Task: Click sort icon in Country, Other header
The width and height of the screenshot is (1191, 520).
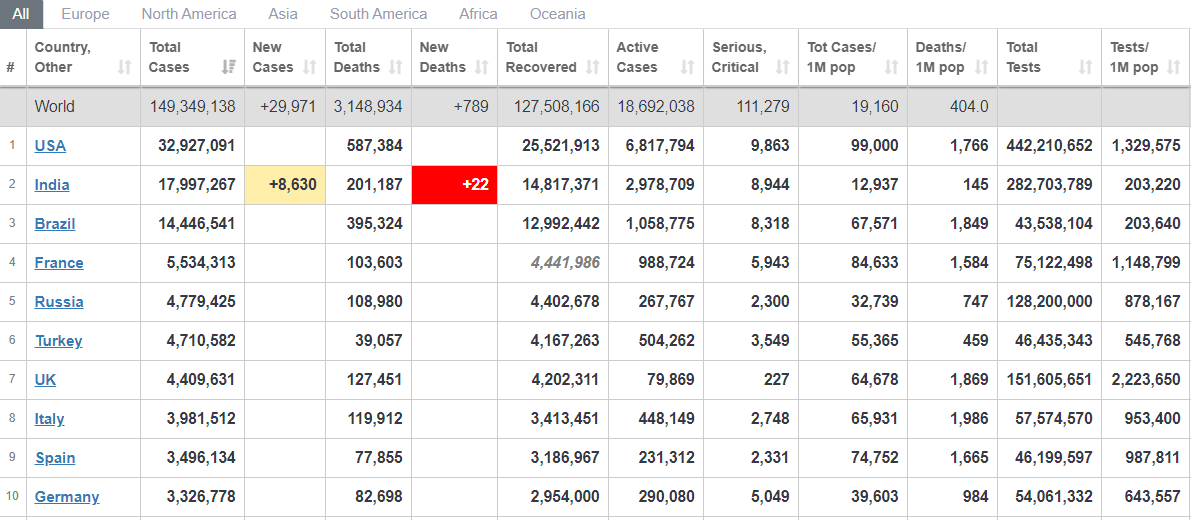Action: (124, 68)
